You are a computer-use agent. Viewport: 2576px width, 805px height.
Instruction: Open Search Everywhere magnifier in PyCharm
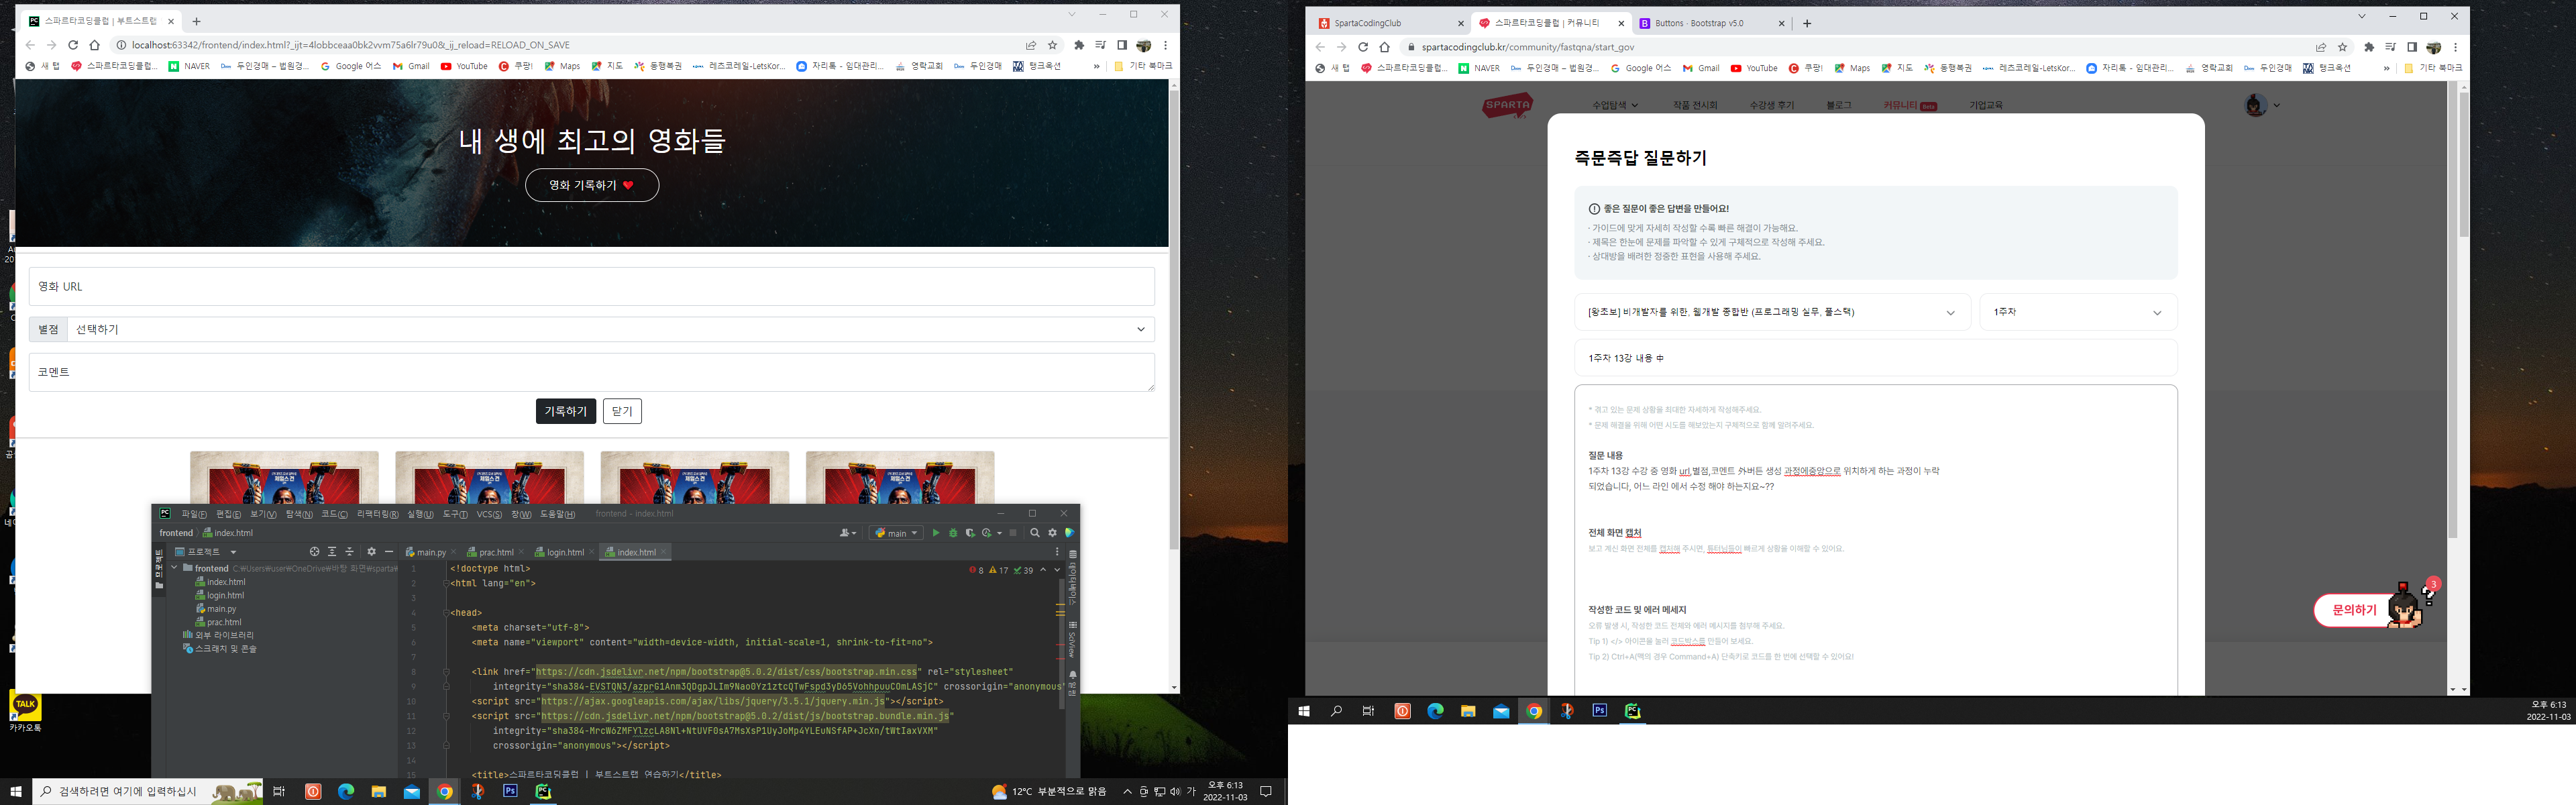tap(1035, 533)
